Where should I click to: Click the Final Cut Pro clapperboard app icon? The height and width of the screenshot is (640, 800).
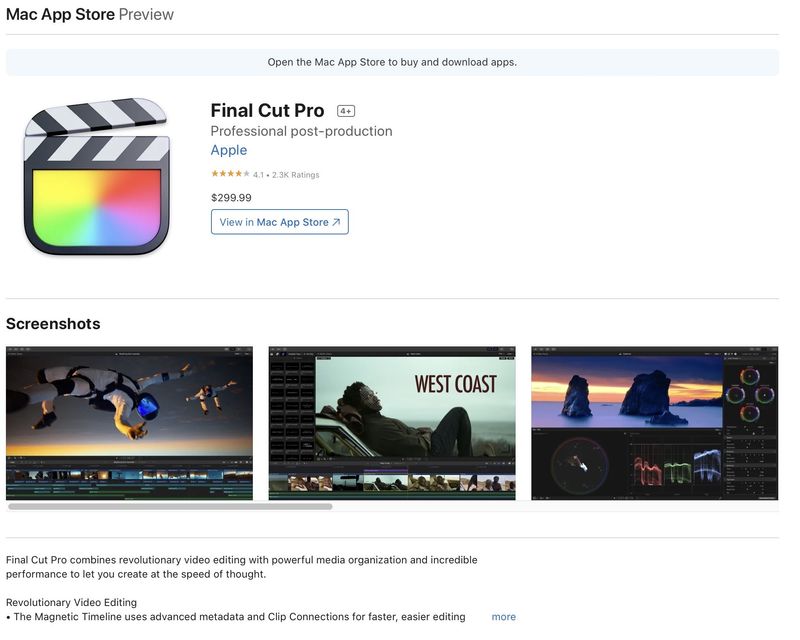pos(97,177)
